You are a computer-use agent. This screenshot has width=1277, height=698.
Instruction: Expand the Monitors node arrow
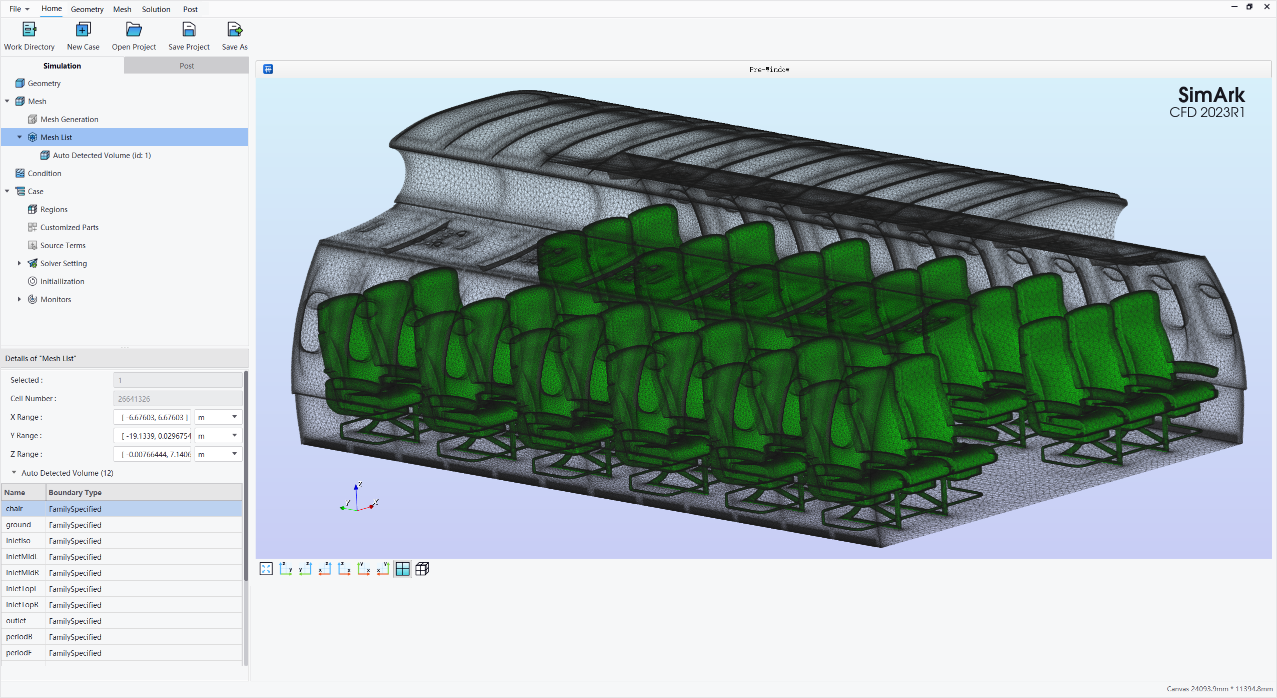(20, 299)
